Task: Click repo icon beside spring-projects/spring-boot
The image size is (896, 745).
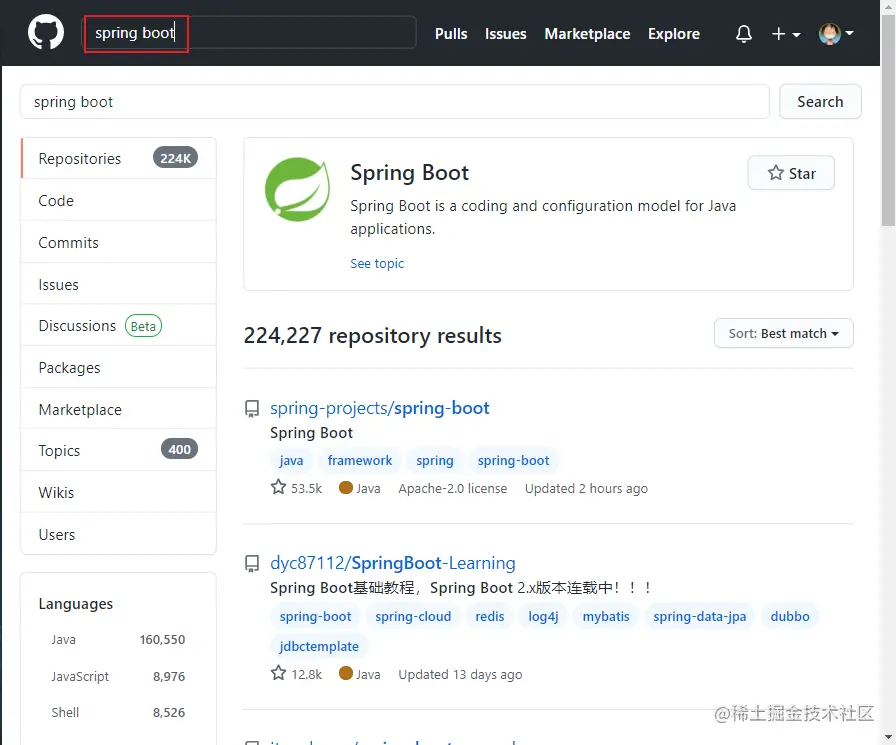Action: click(x=252, y=408)
